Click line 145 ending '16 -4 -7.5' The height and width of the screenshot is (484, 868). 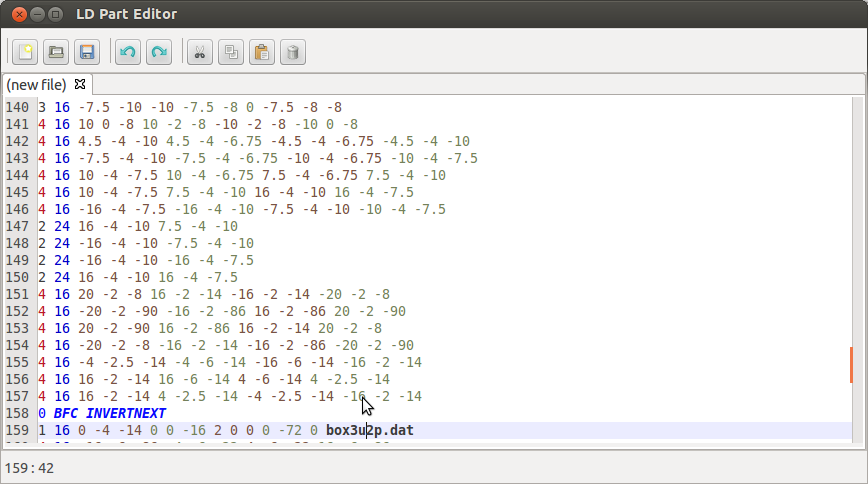226,192
